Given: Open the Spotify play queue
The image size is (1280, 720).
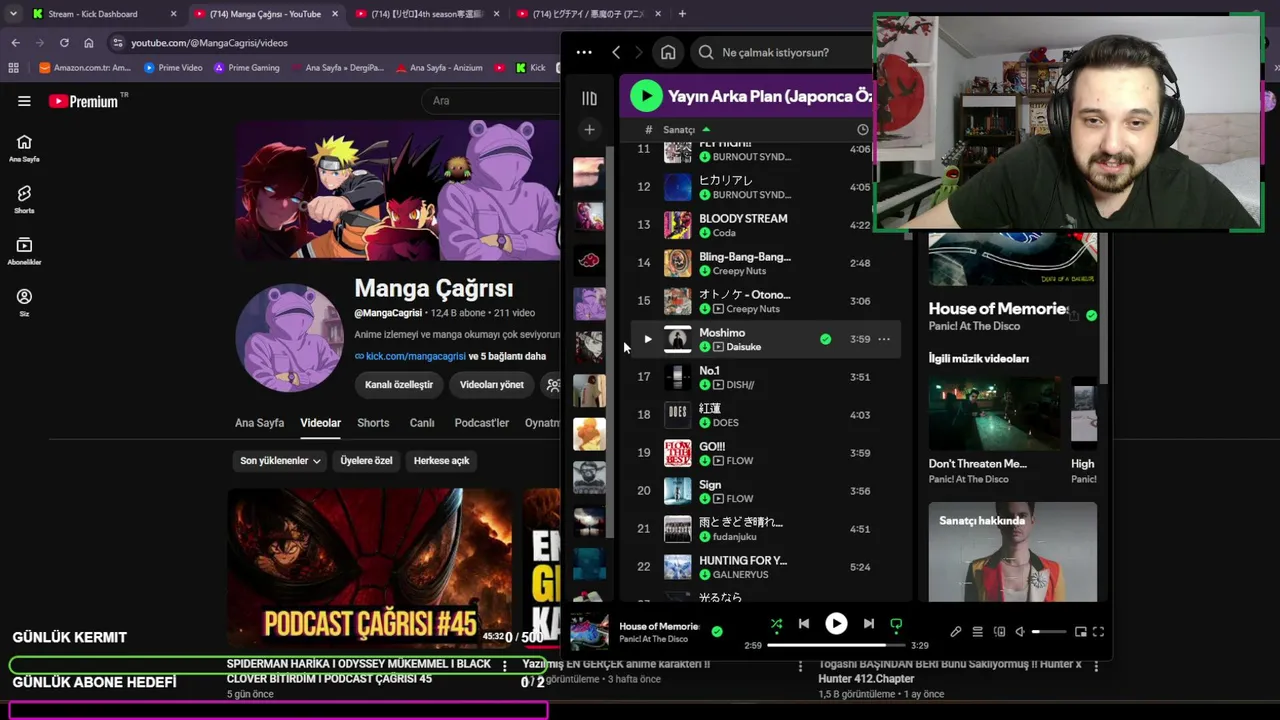Looking at the screenshot, I should (x=978, y=632).
